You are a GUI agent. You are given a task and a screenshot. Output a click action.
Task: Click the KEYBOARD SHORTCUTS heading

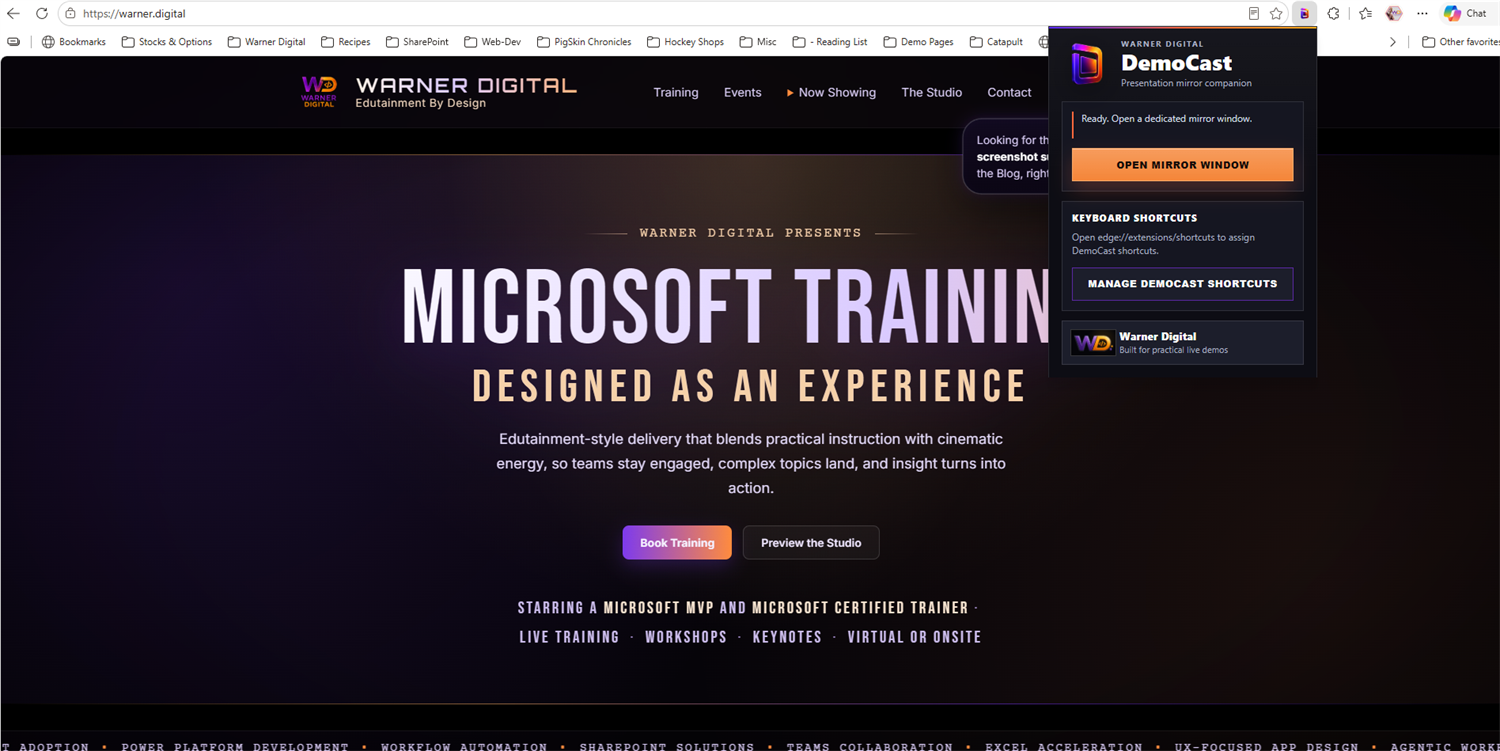(x=1134, y=218)
